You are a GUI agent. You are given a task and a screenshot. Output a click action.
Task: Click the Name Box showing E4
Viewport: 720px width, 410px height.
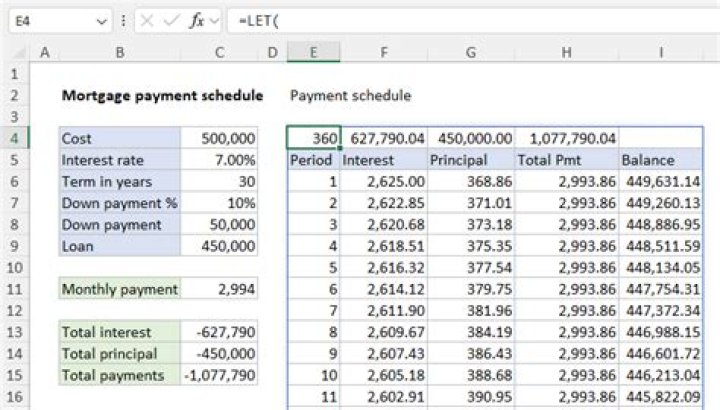60,21
